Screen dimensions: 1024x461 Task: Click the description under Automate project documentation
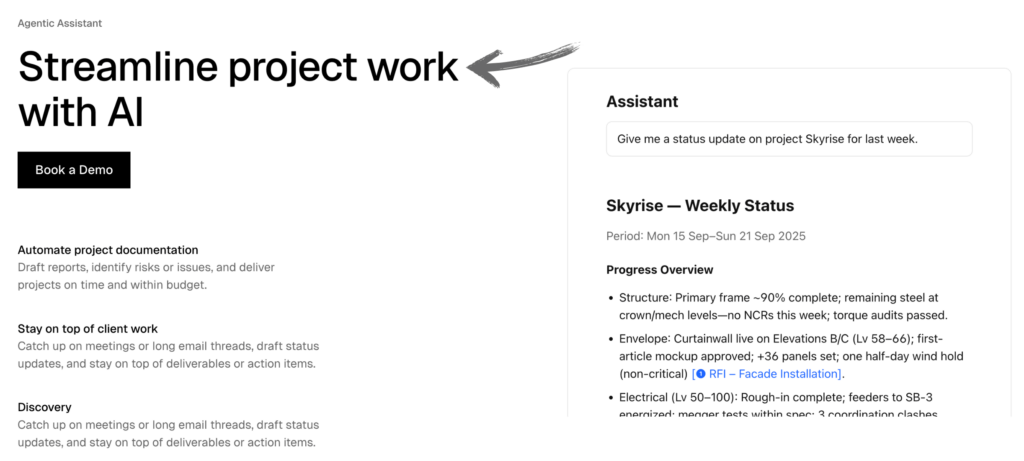[x=146, y=276]
